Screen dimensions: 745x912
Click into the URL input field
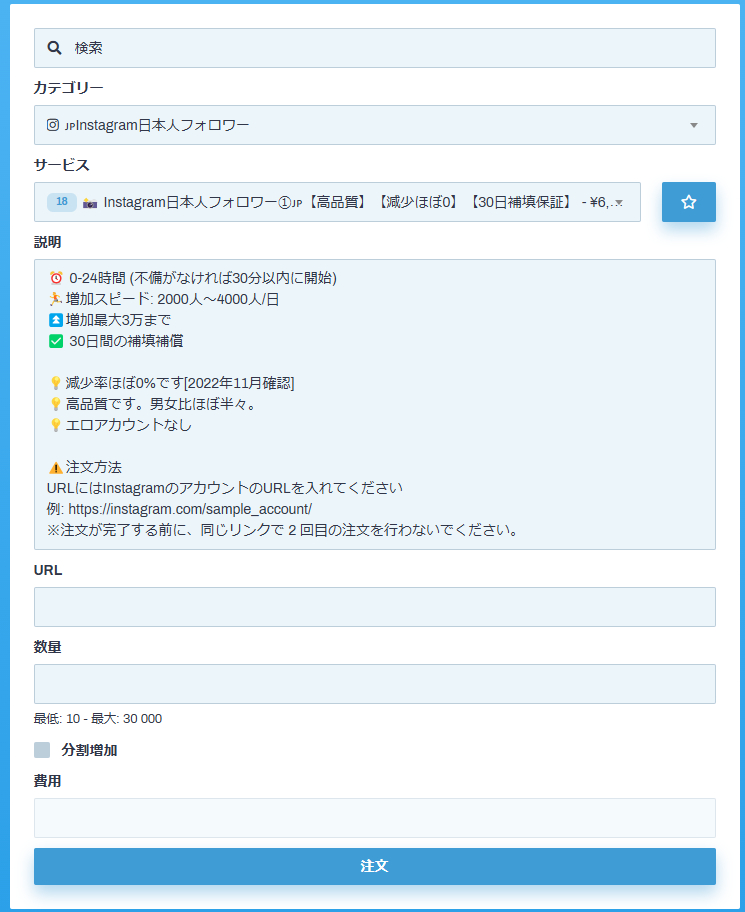pos(375,607)
